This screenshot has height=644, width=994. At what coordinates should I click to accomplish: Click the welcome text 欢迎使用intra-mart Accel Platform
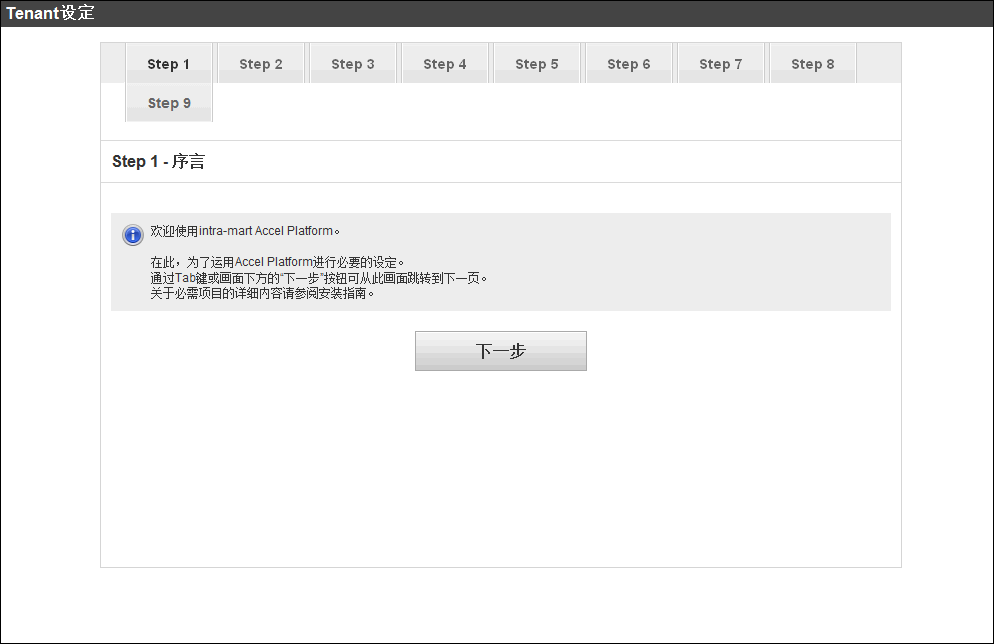click(x=245, y=231)
